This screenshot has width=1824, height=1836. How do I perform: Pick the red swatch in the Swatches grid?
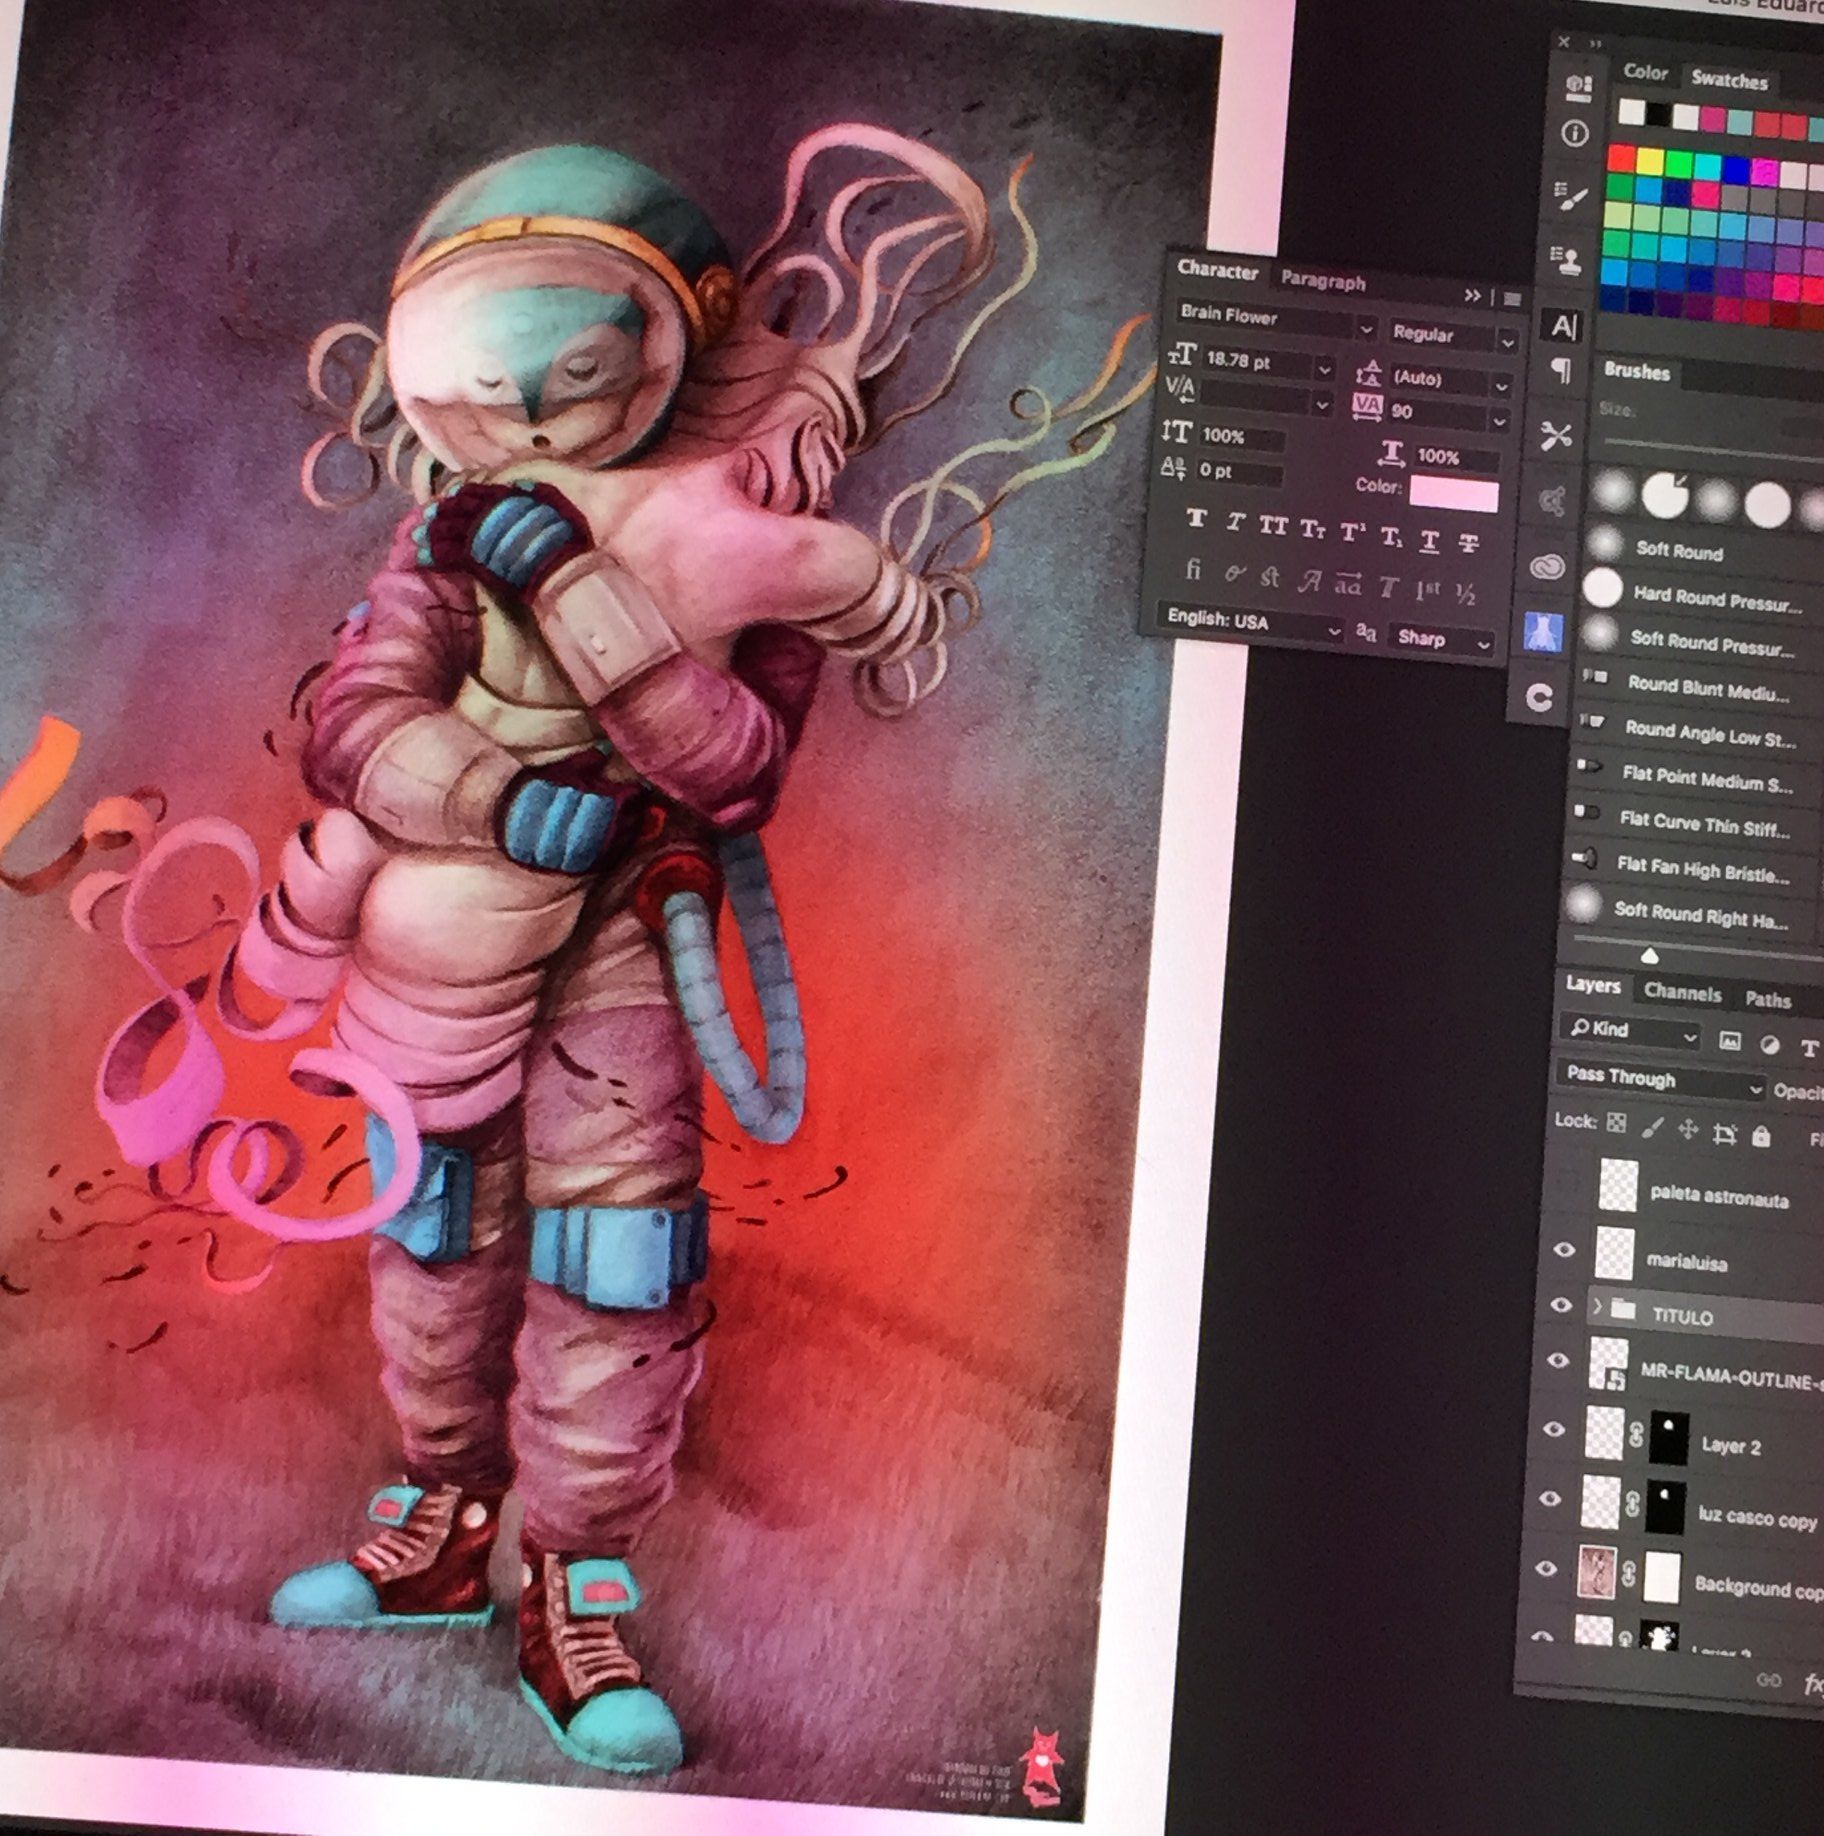1621,158
